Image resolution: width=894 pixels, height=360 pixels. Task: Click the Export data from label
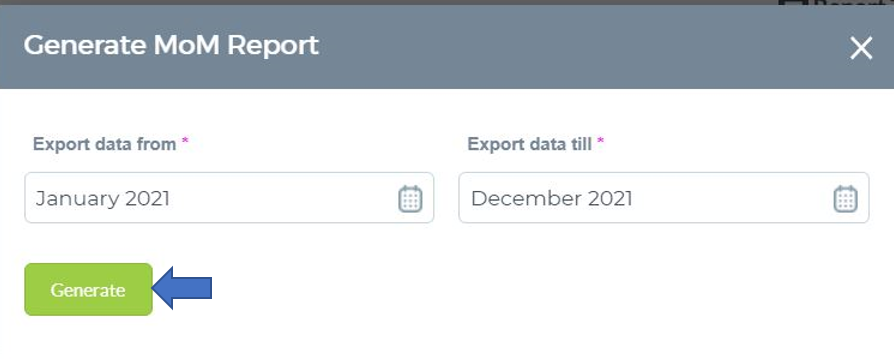(104, 144)
